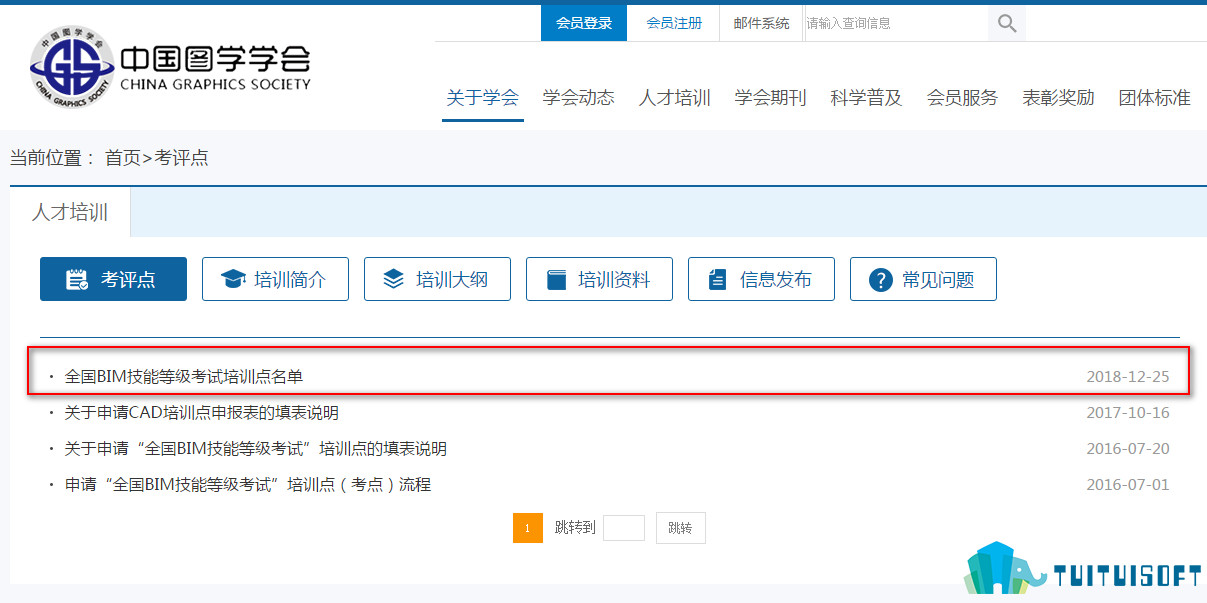Click the 培训大纲 button label
Screen dimensions: 1207x603
coord(452,280)
